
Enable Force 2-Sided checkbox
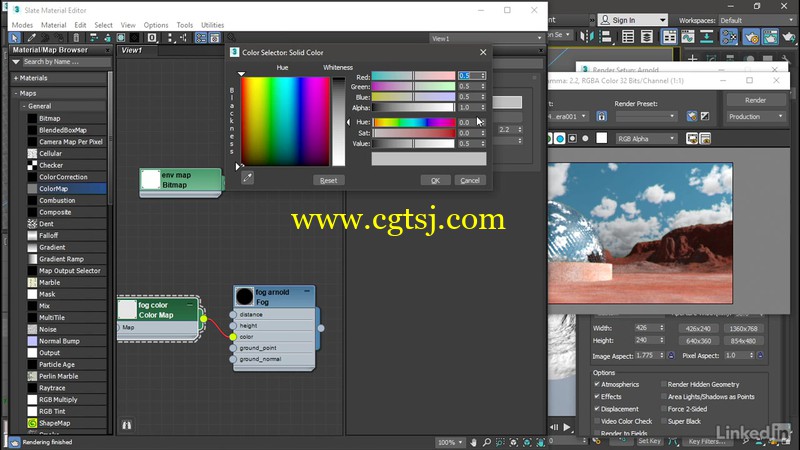tap(664, 408)
